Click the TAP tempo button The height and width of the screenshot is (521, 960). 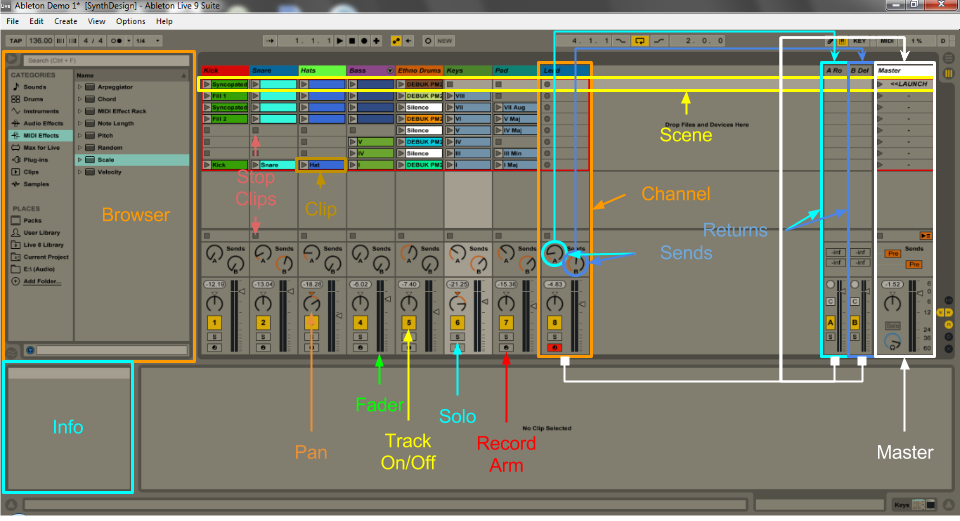(16, 41)
